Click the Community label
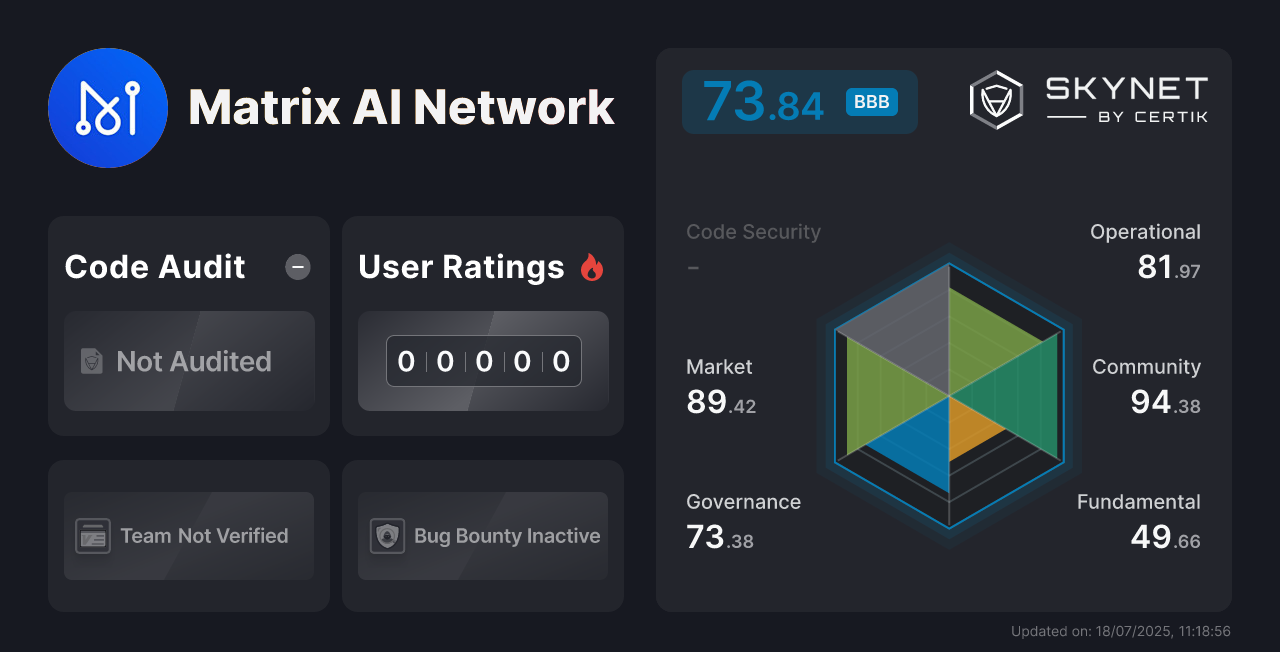 click(1146, 367)
